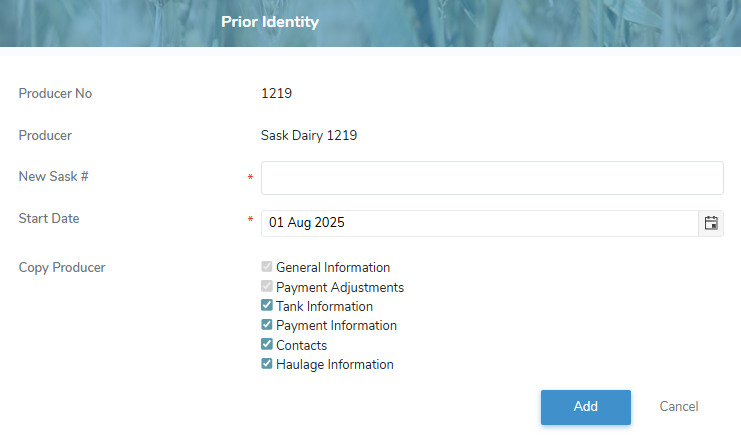Toggle the Payment Adjustments checkbox

267,287
